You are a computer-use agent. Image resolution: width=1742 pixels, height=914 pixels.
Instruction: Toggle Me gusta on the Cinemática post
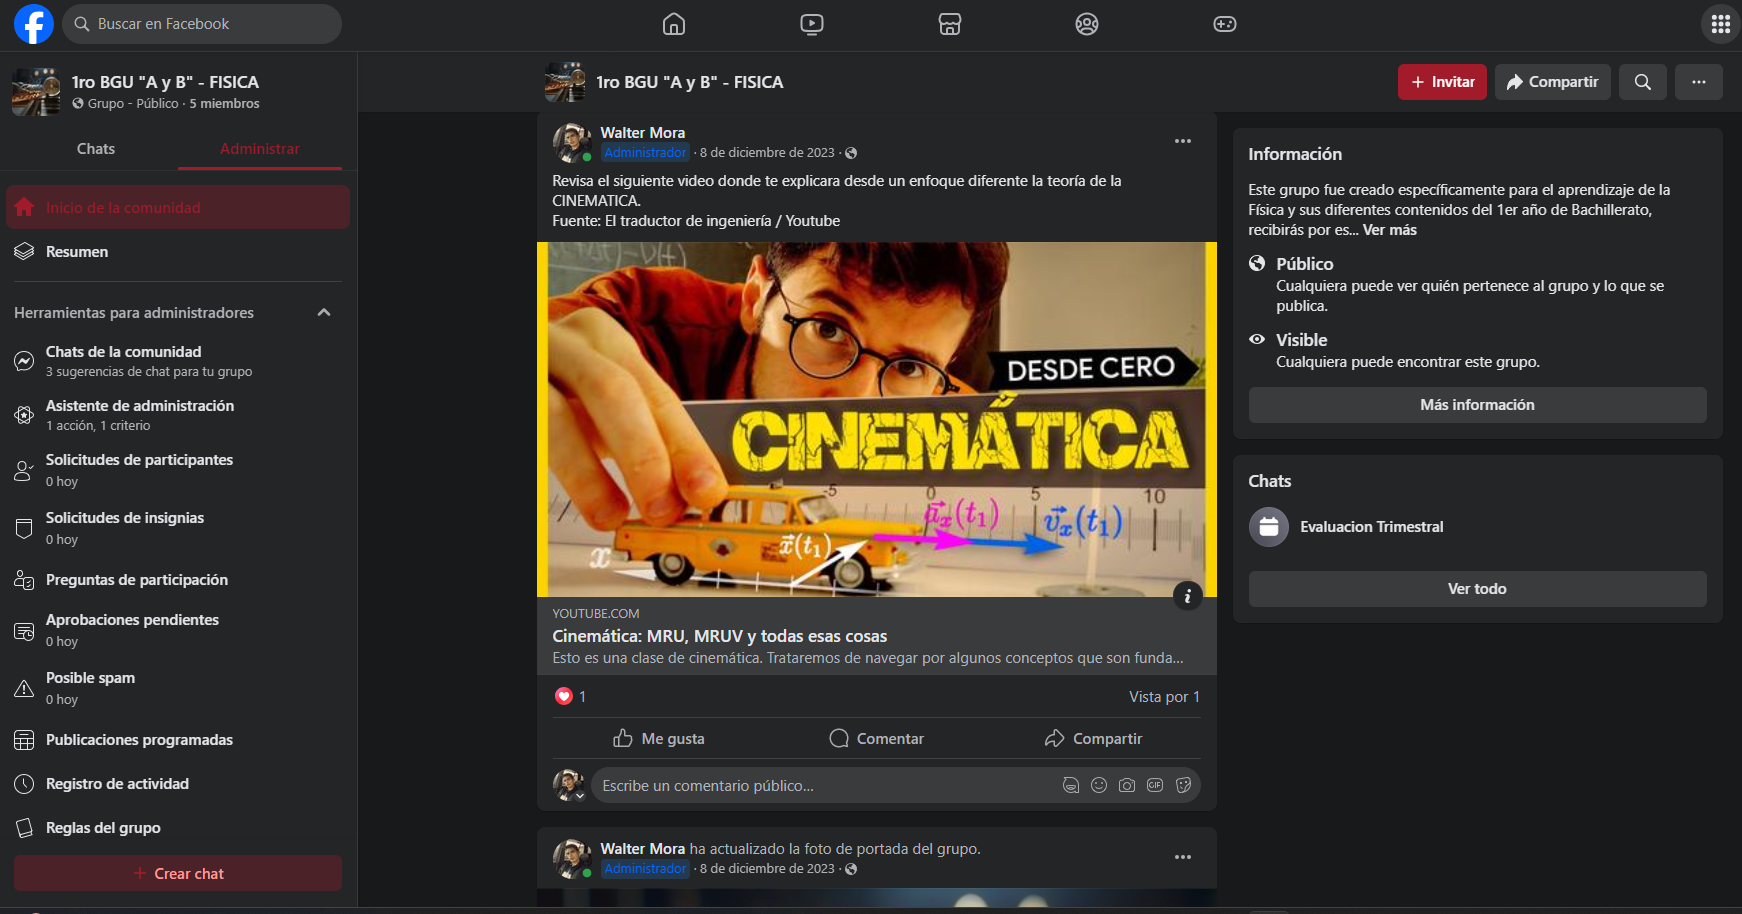659,739
